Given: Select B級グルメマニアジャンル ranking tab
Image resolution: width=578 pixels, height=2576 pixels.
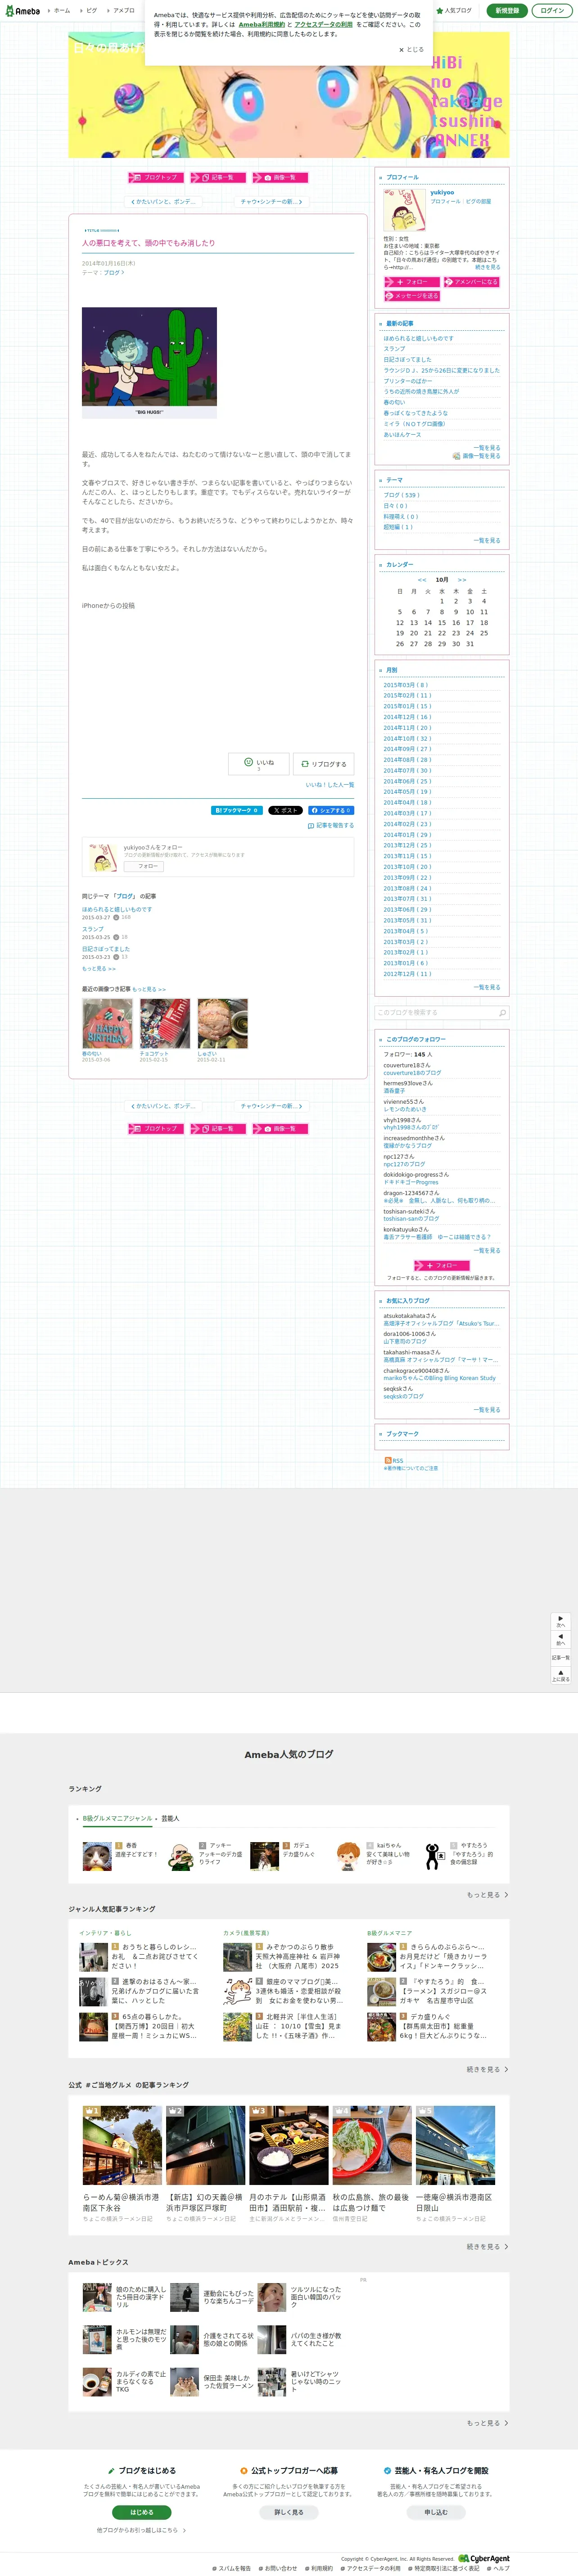Looking at the screenshot, I should (x=117, y=1819).
